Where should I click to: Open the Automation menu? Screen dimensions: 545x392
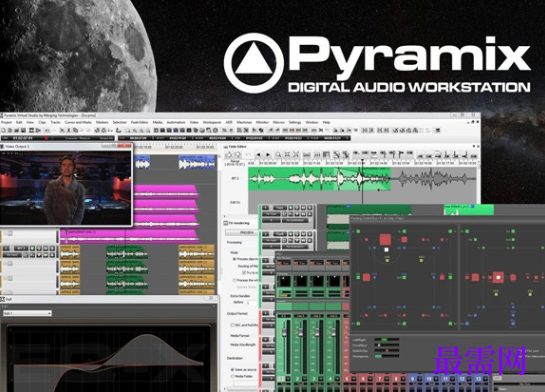click(x=176, y=122)
